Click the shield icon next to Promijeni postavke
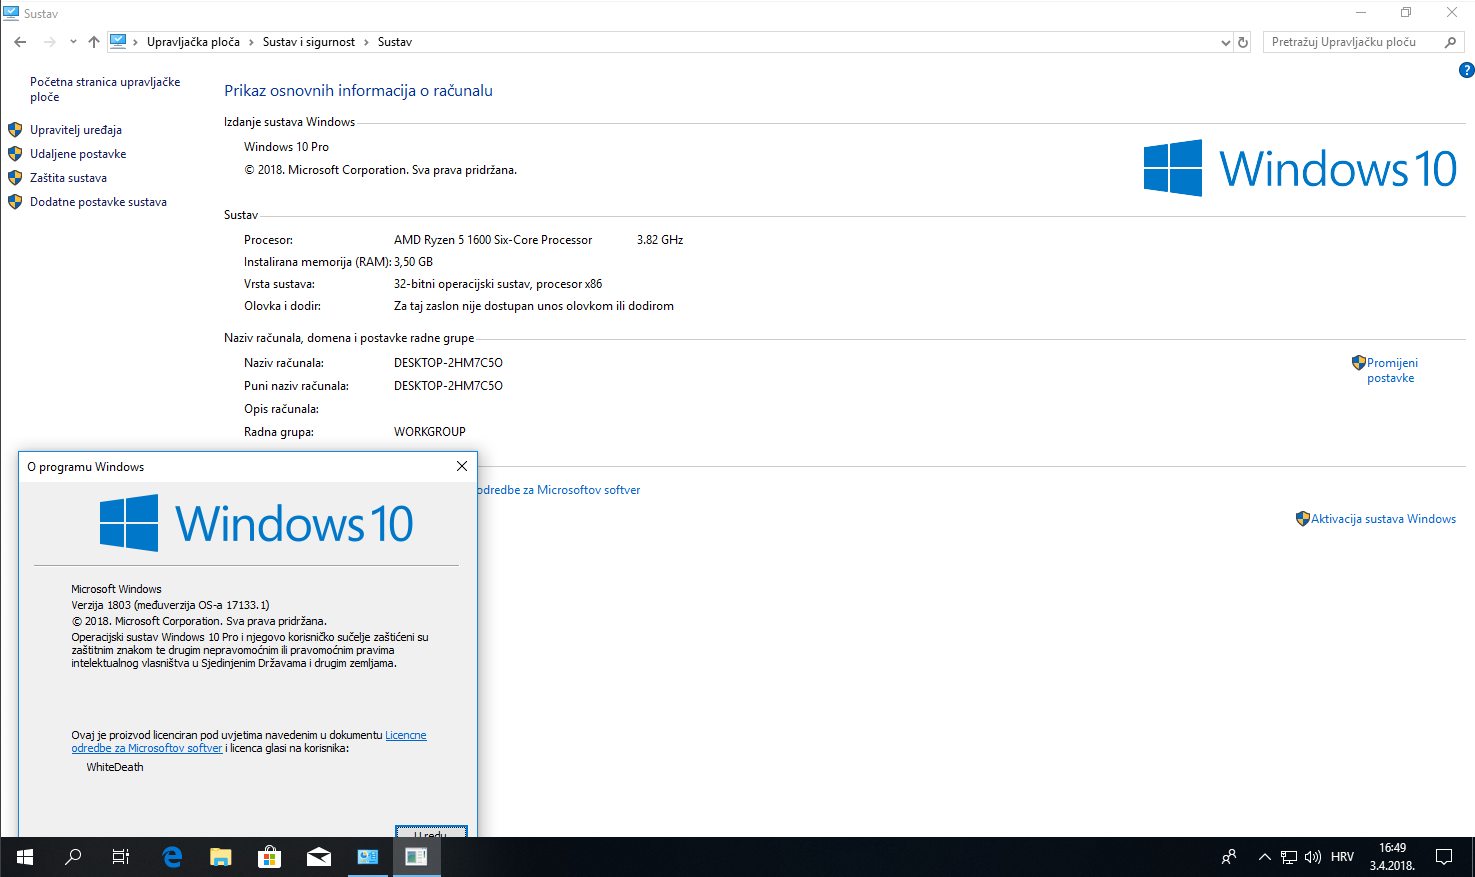Image resolution: width=1475 pixels, height=877 pixels. pos(1358,363)
